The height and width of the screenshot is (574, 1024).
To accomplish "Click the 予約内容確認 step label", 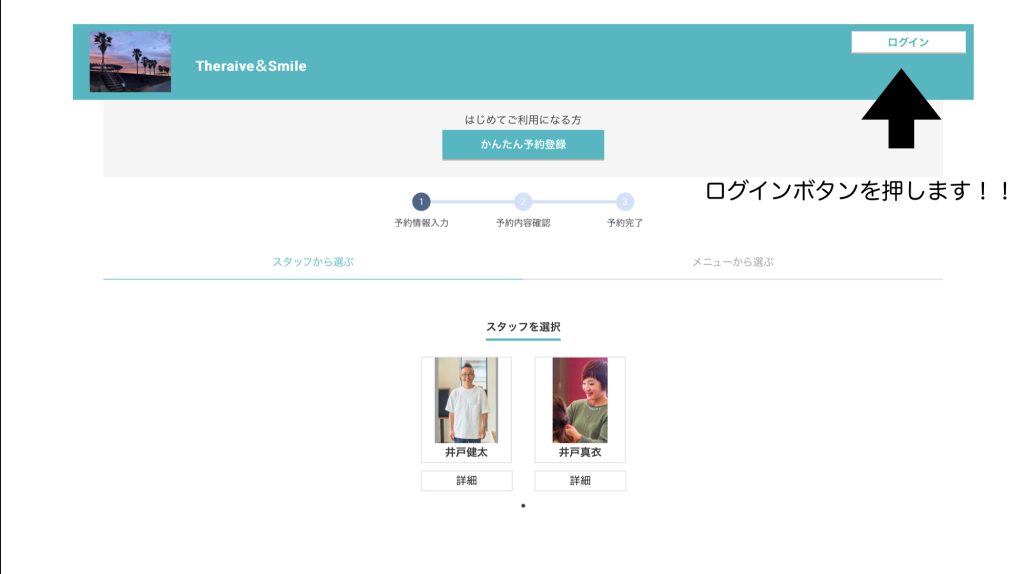I will tap(523, 223).
